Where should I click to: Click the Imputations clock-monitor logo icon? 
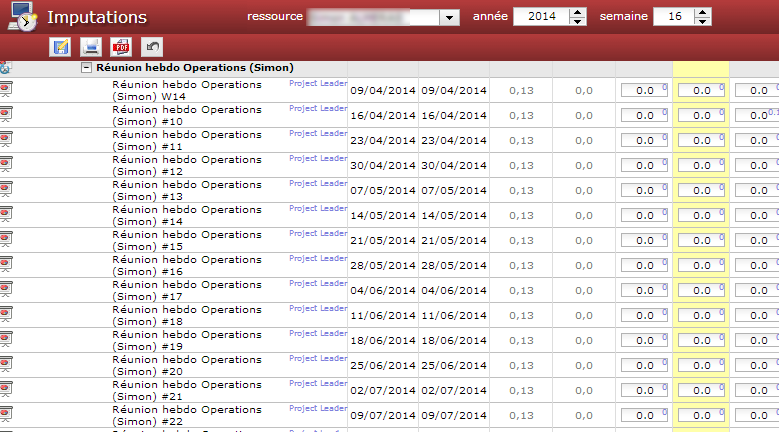22,18
